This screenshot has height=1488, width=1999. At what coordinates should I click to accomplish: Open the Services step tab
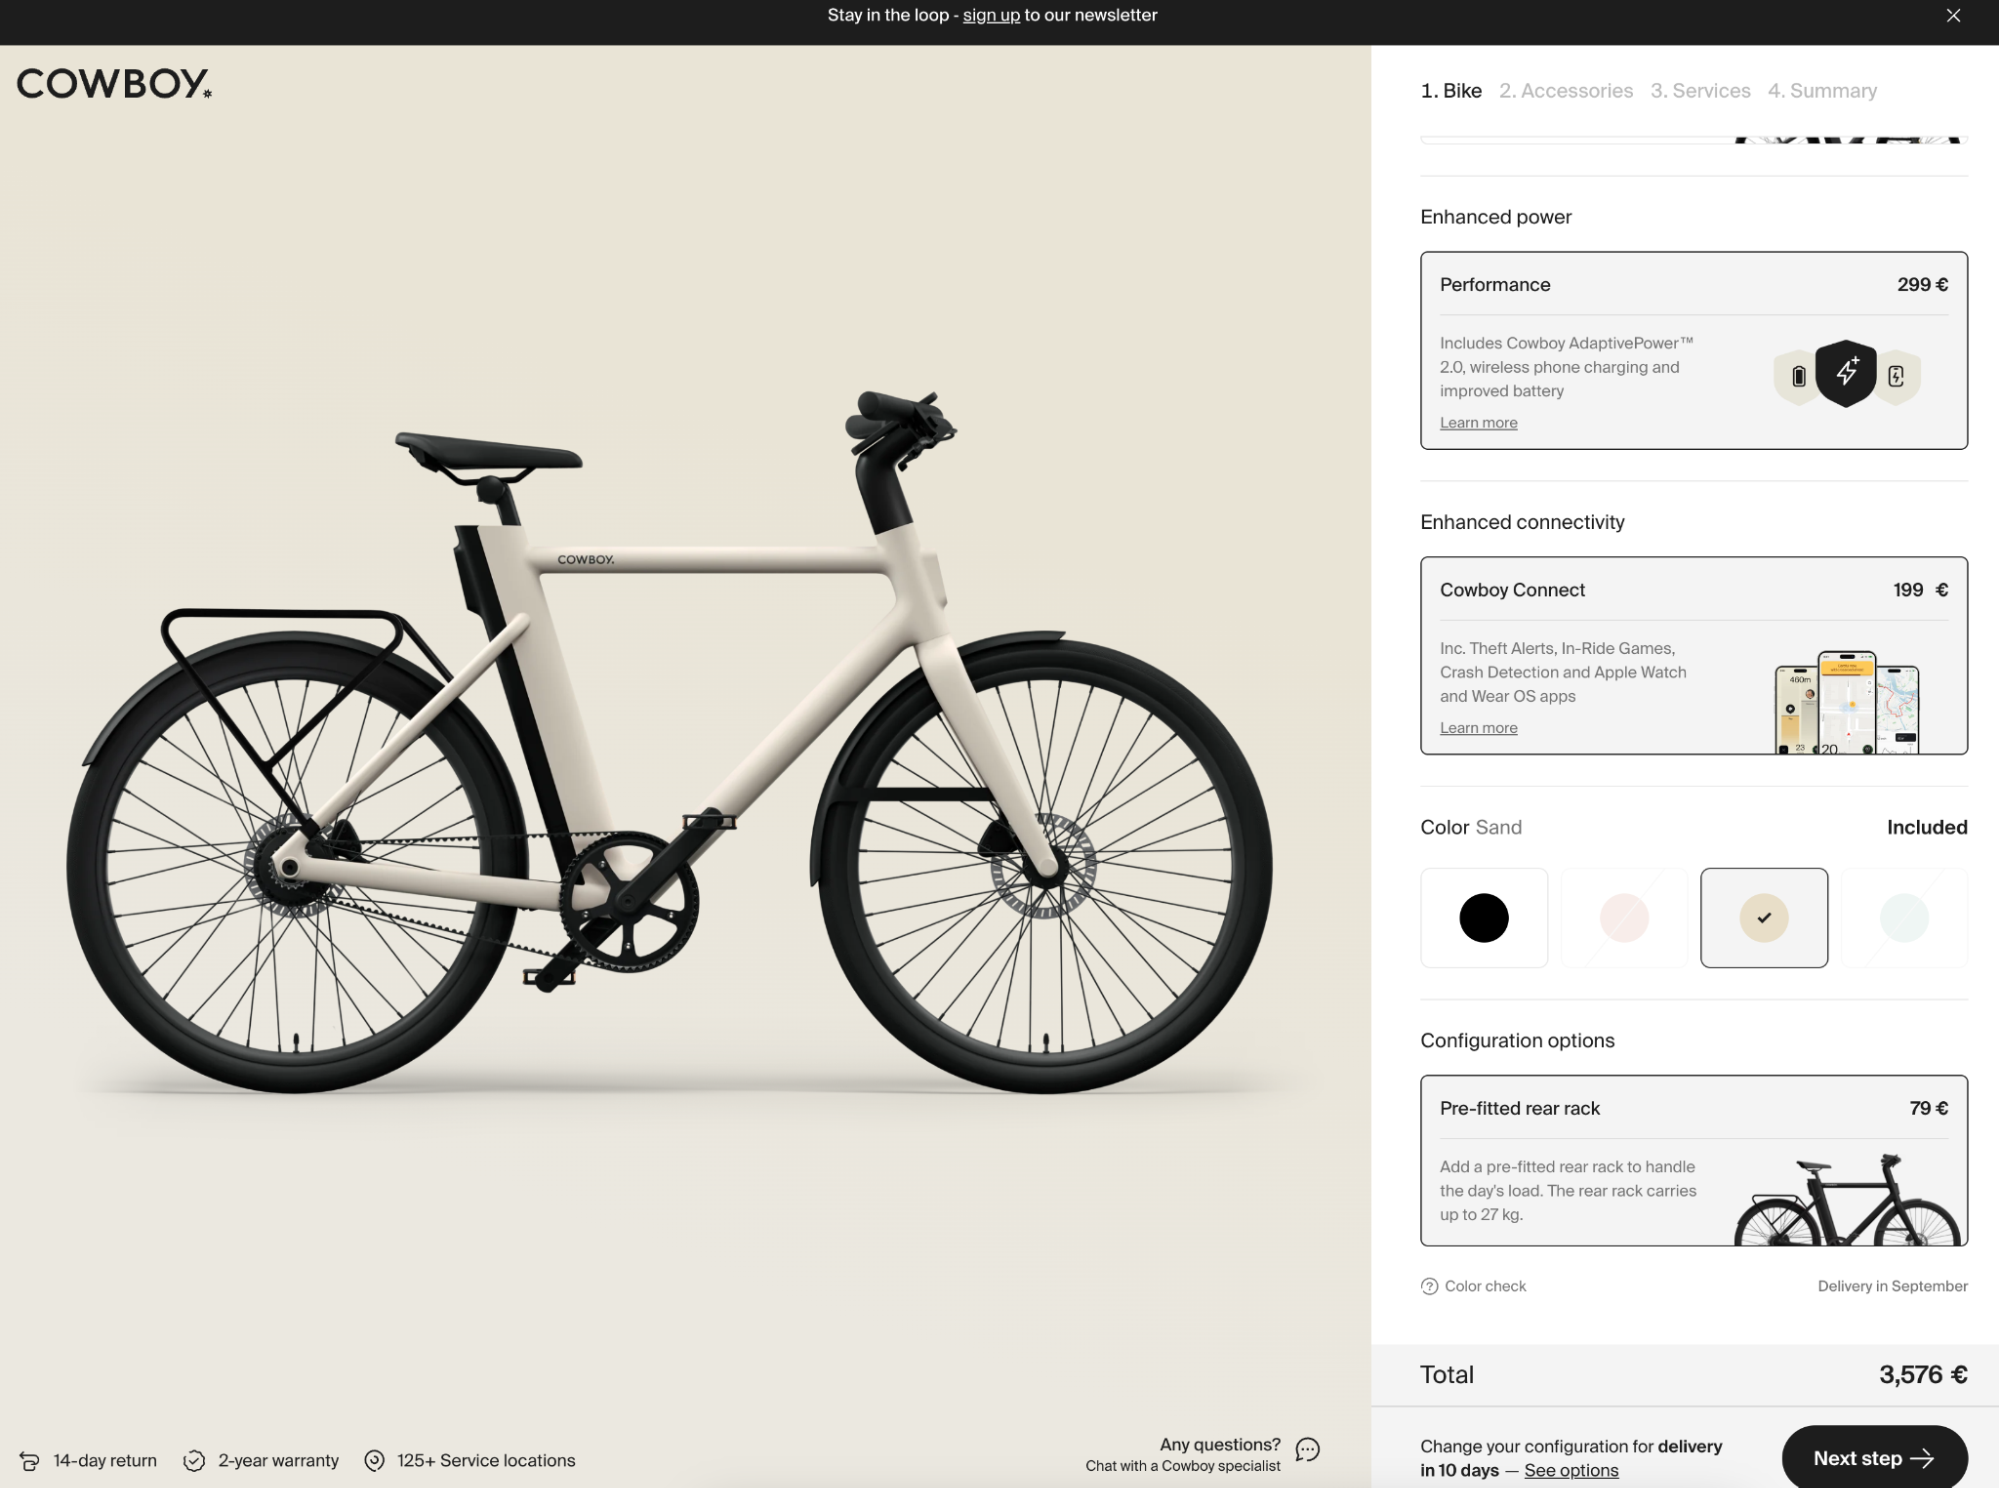[x=1700, y=91]
